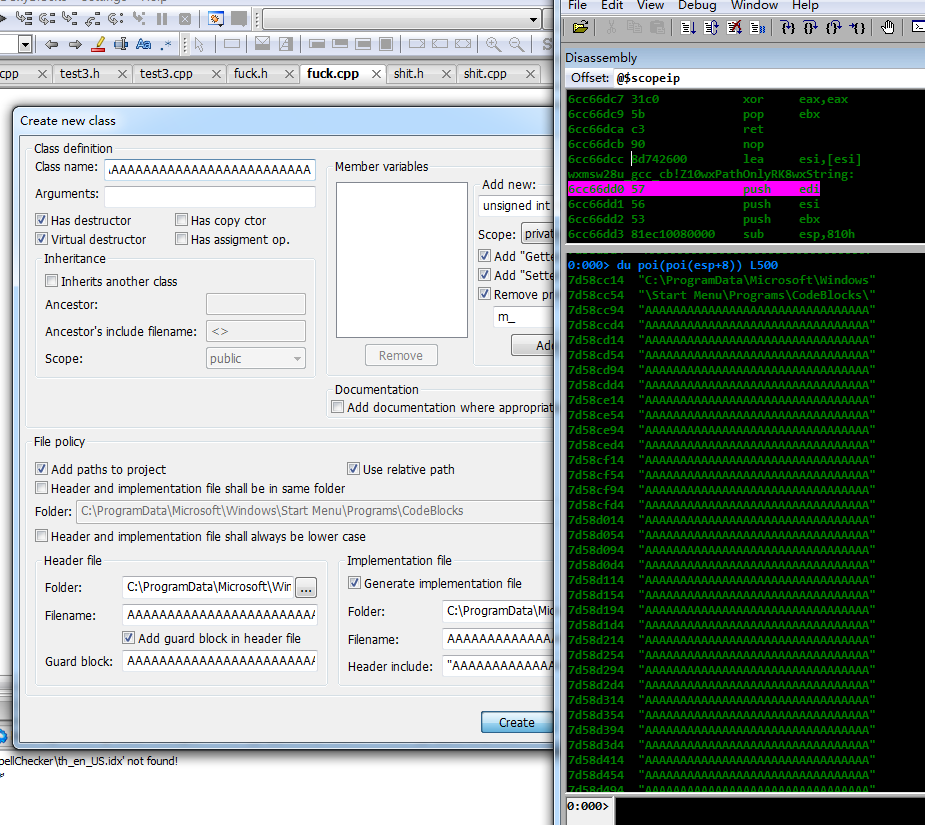Click the Create button
This screenshot has height=825, width=925.
point(517,722)
